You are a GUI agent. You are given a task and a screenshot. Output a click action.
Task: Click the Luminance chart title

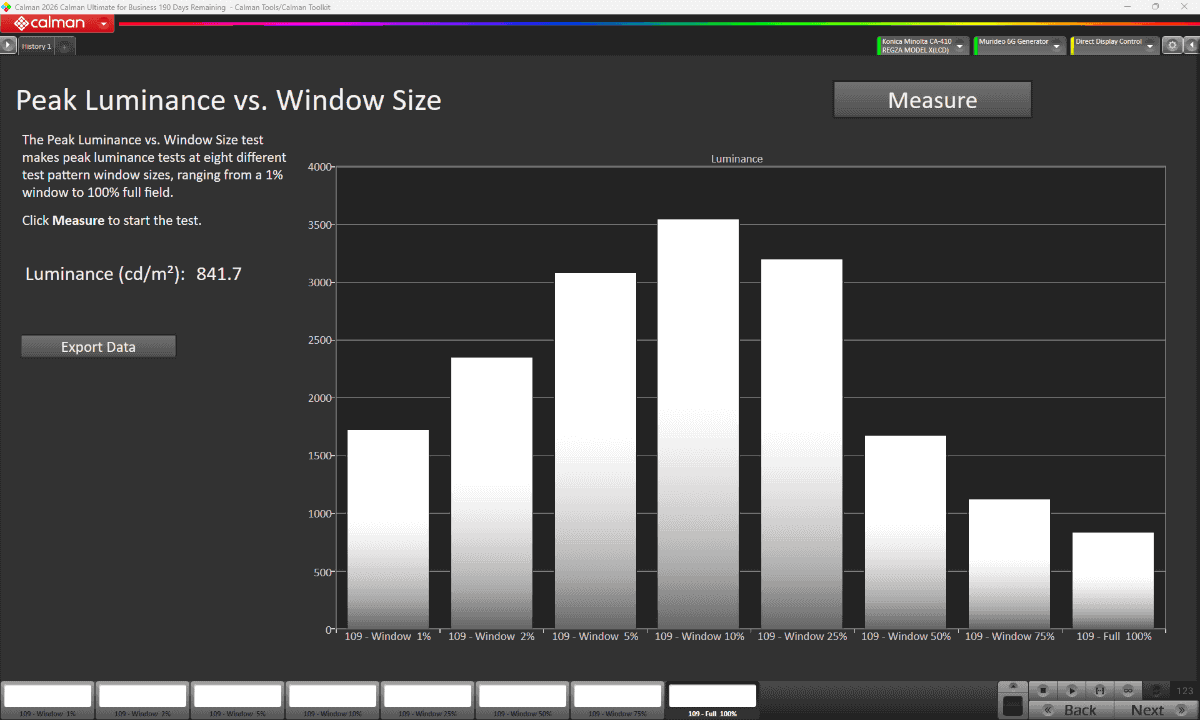pos(737,159)
